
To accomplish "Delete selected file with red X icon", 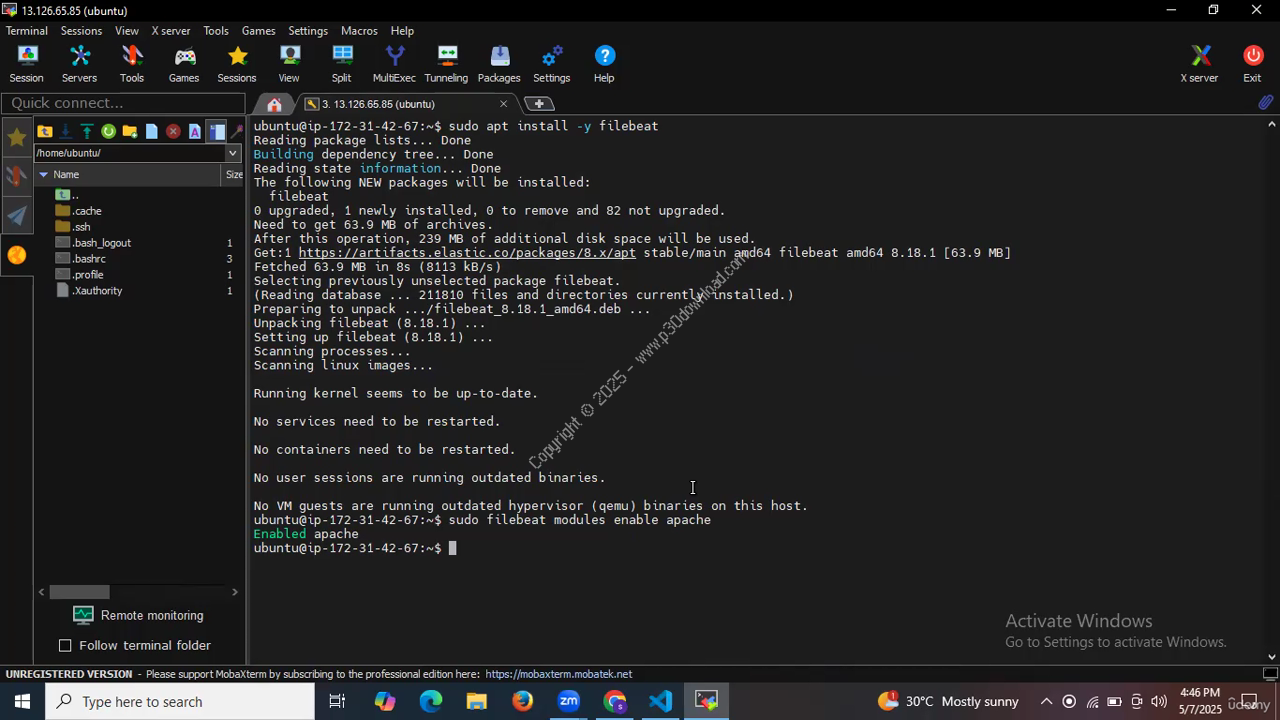I will 173,132.
